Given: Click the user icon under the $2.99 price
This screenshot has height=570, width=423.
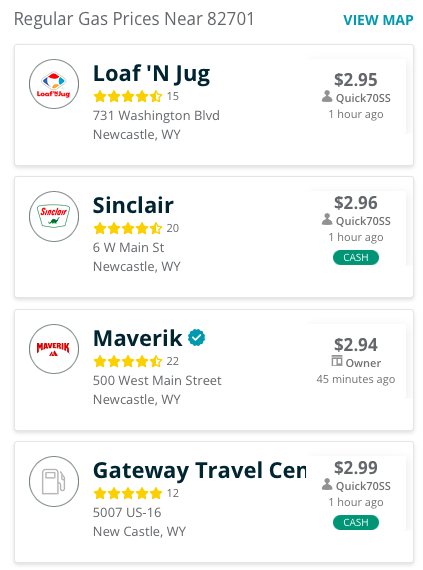Looking at the screenshot, I should coord(327,485).
